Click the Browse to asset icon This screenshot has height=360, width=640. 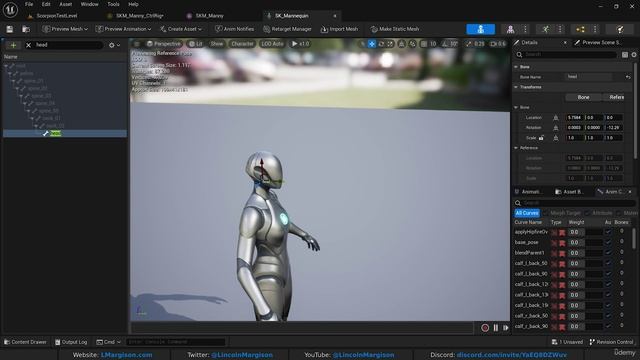(x=26, y=29)
